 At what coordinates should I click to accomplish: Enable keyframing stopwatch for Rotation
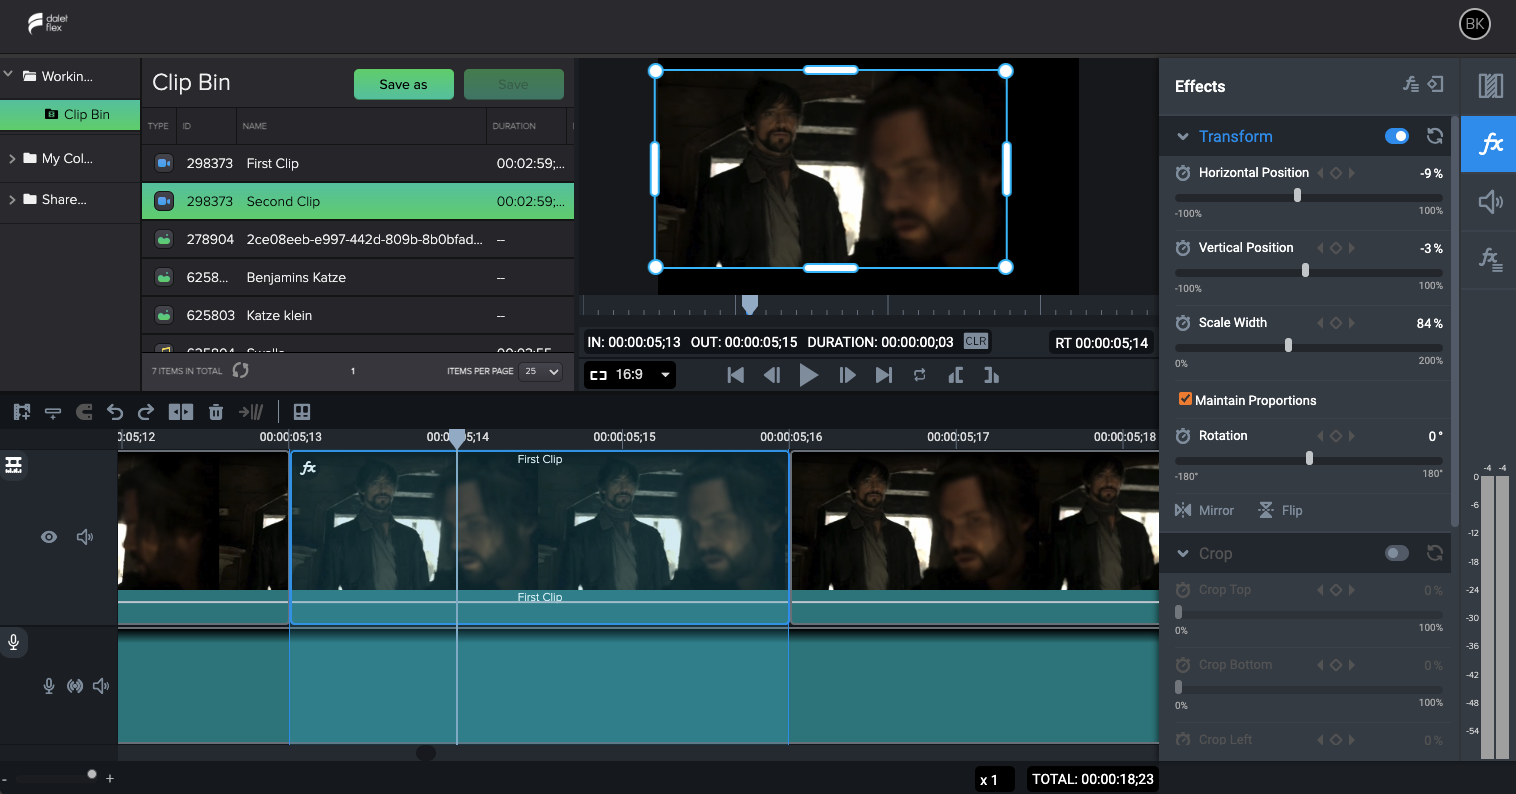pyautogui.click(x=1183, y=436)
